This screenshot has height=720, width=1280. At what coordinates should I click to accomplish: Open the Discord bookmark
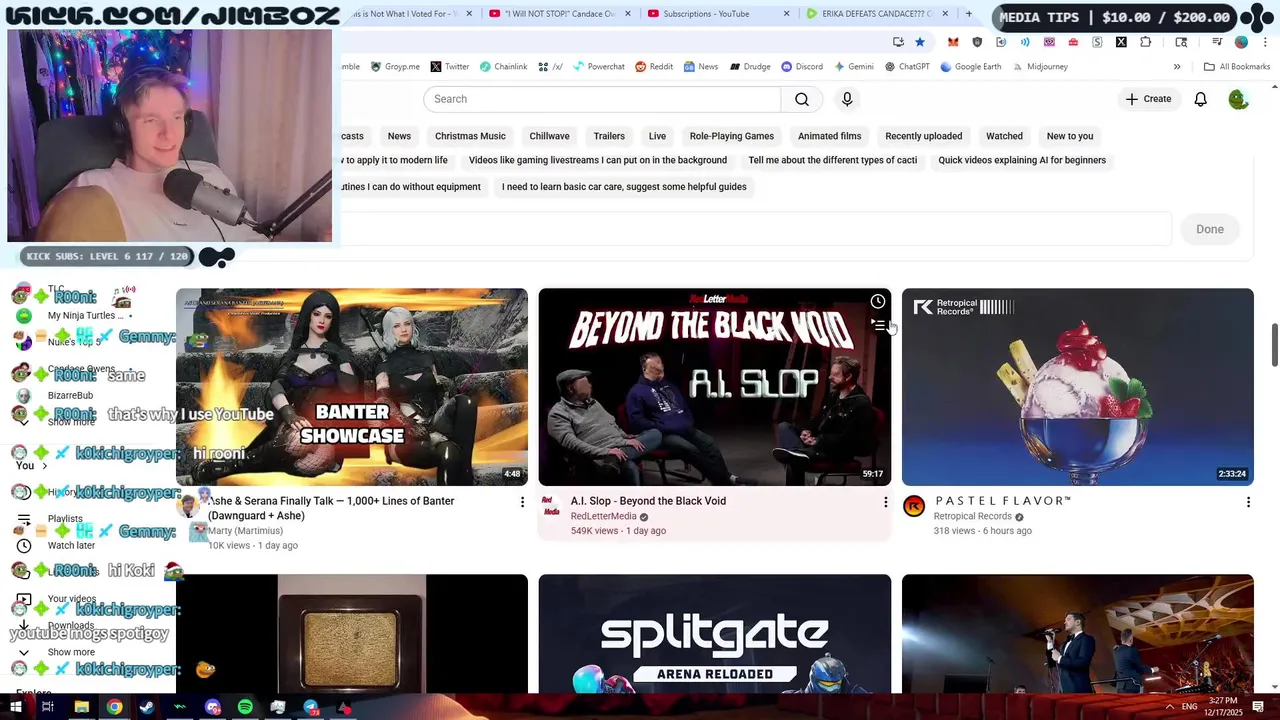[802, 67]
